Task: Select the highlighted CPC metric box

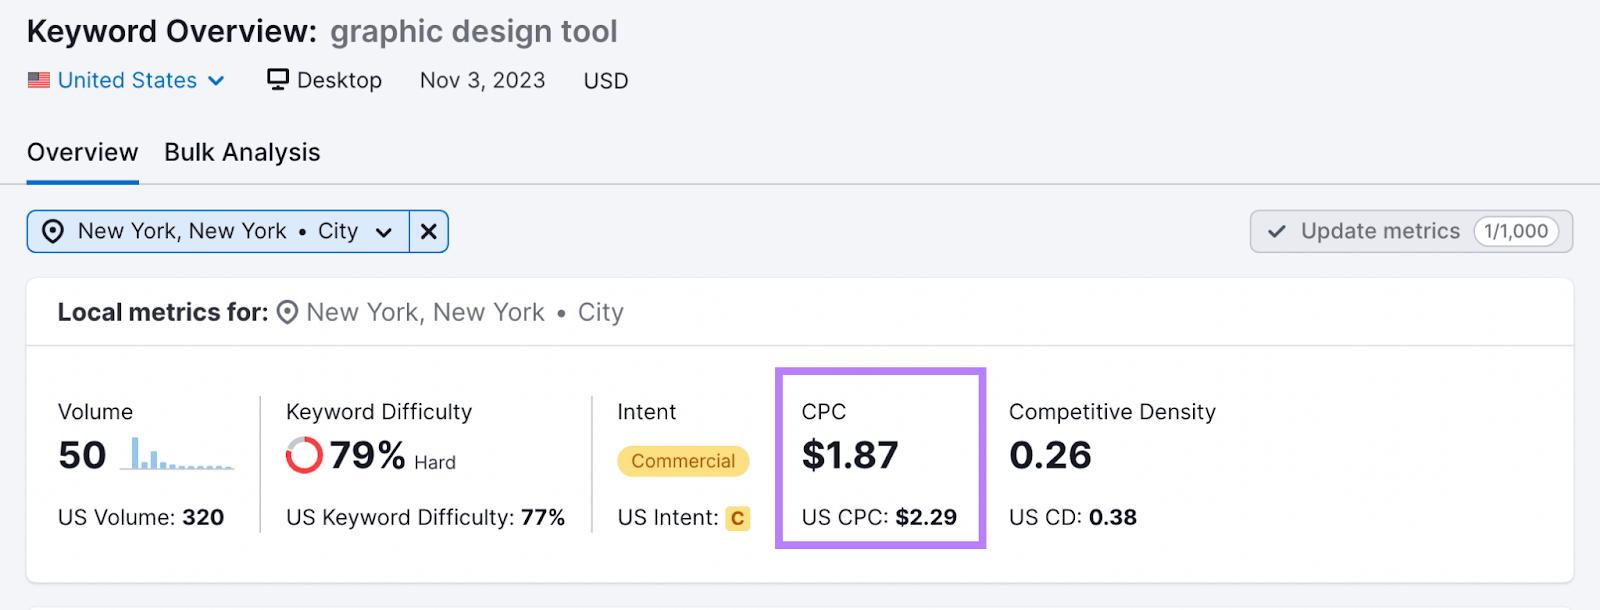Action: pyautogui.click(x=881, y=458)
